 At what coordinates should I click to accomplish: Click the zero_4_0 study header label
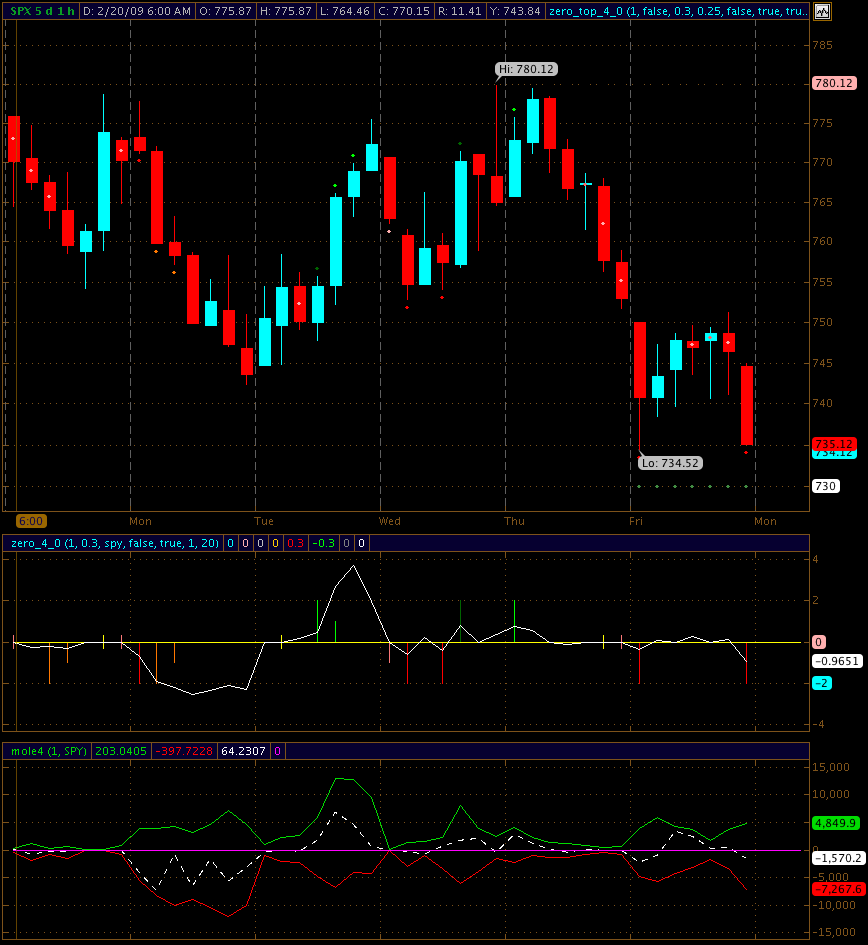point(113,543)
